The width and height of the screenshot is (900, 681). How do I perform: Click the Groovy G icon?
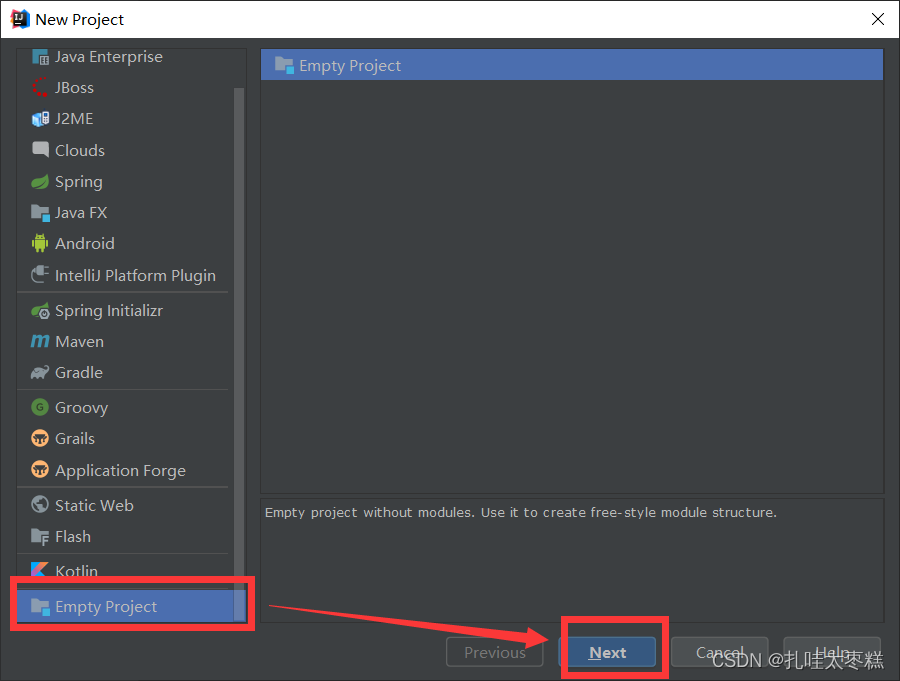pyautogui.click(x=40, y=407)
